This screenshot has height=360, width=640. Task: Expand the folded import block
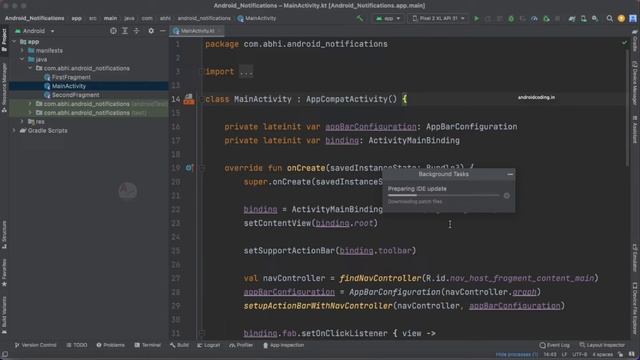pos(246,72)
